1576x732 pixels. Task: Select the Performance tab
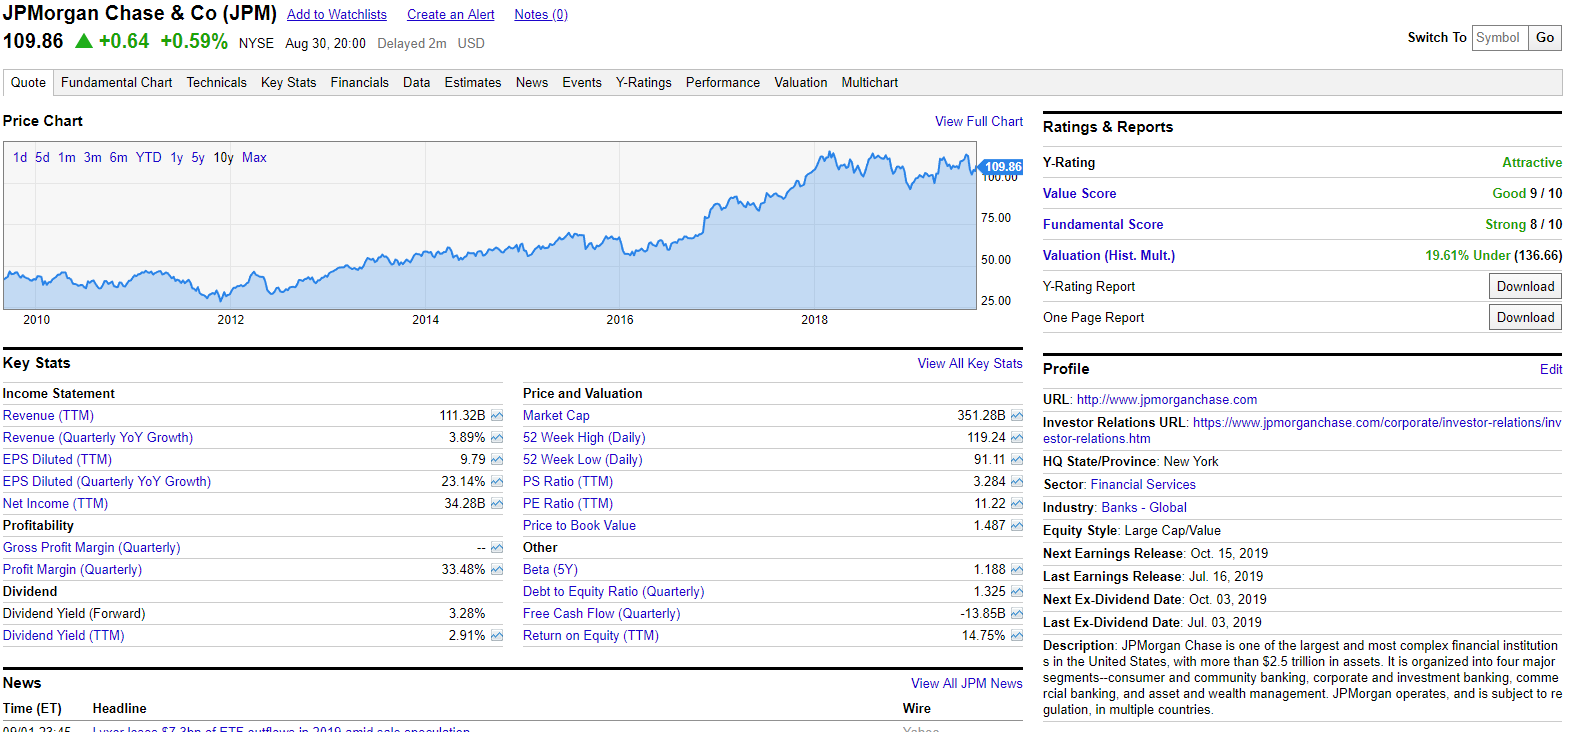coord(722,83)
